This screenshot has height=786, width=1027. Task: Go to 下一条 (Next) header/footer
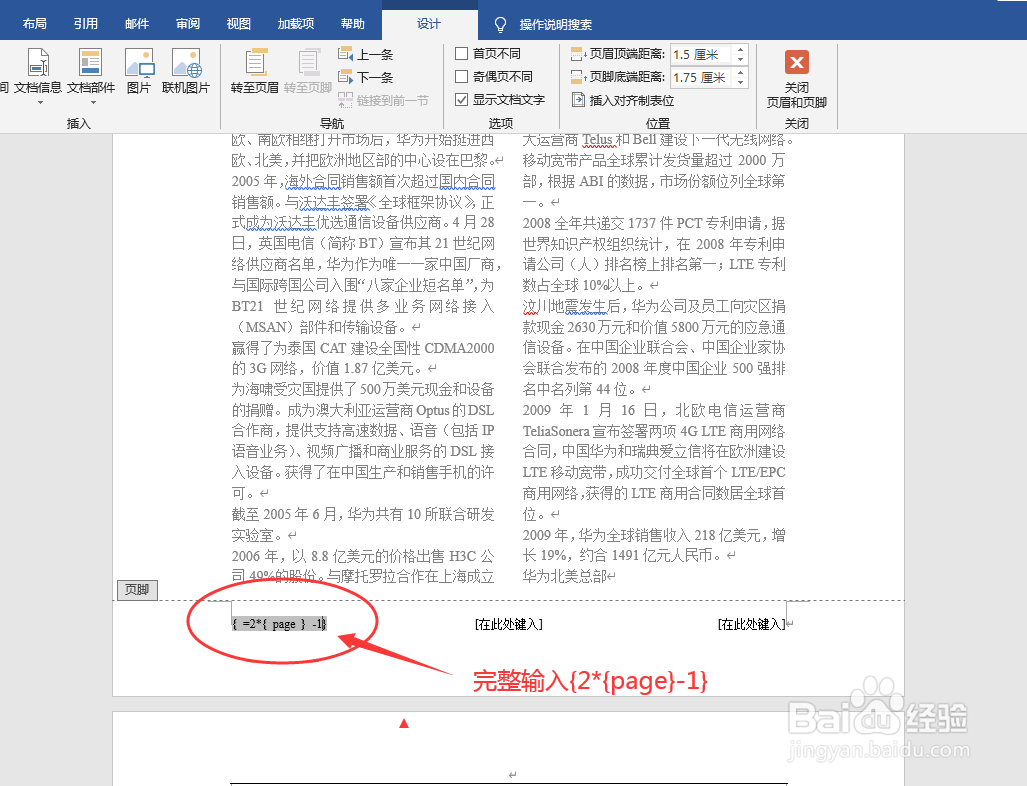365,77
